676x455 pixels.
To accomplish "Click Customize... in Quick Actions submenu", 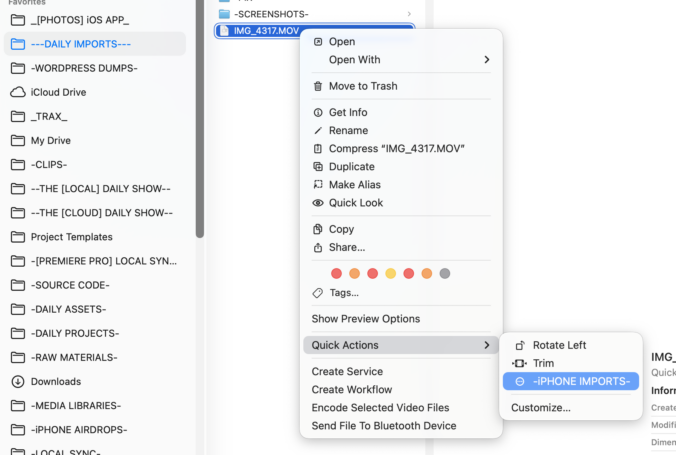I will (541, 408).
